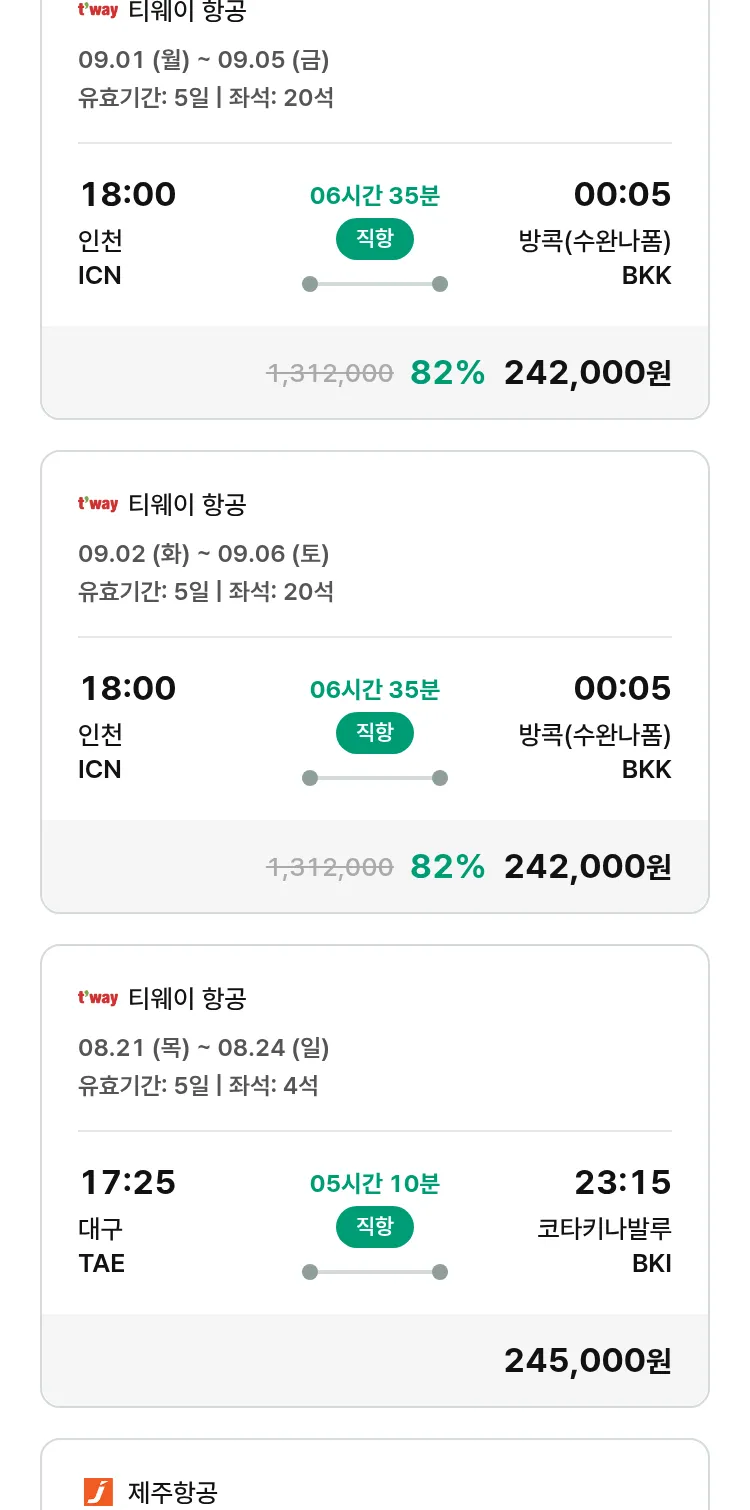Viewport: 750px width, 1510px height.
Task: Open the 09.01 (월) ~ 09.05 (금) flight dates
Action: [203, 59]
